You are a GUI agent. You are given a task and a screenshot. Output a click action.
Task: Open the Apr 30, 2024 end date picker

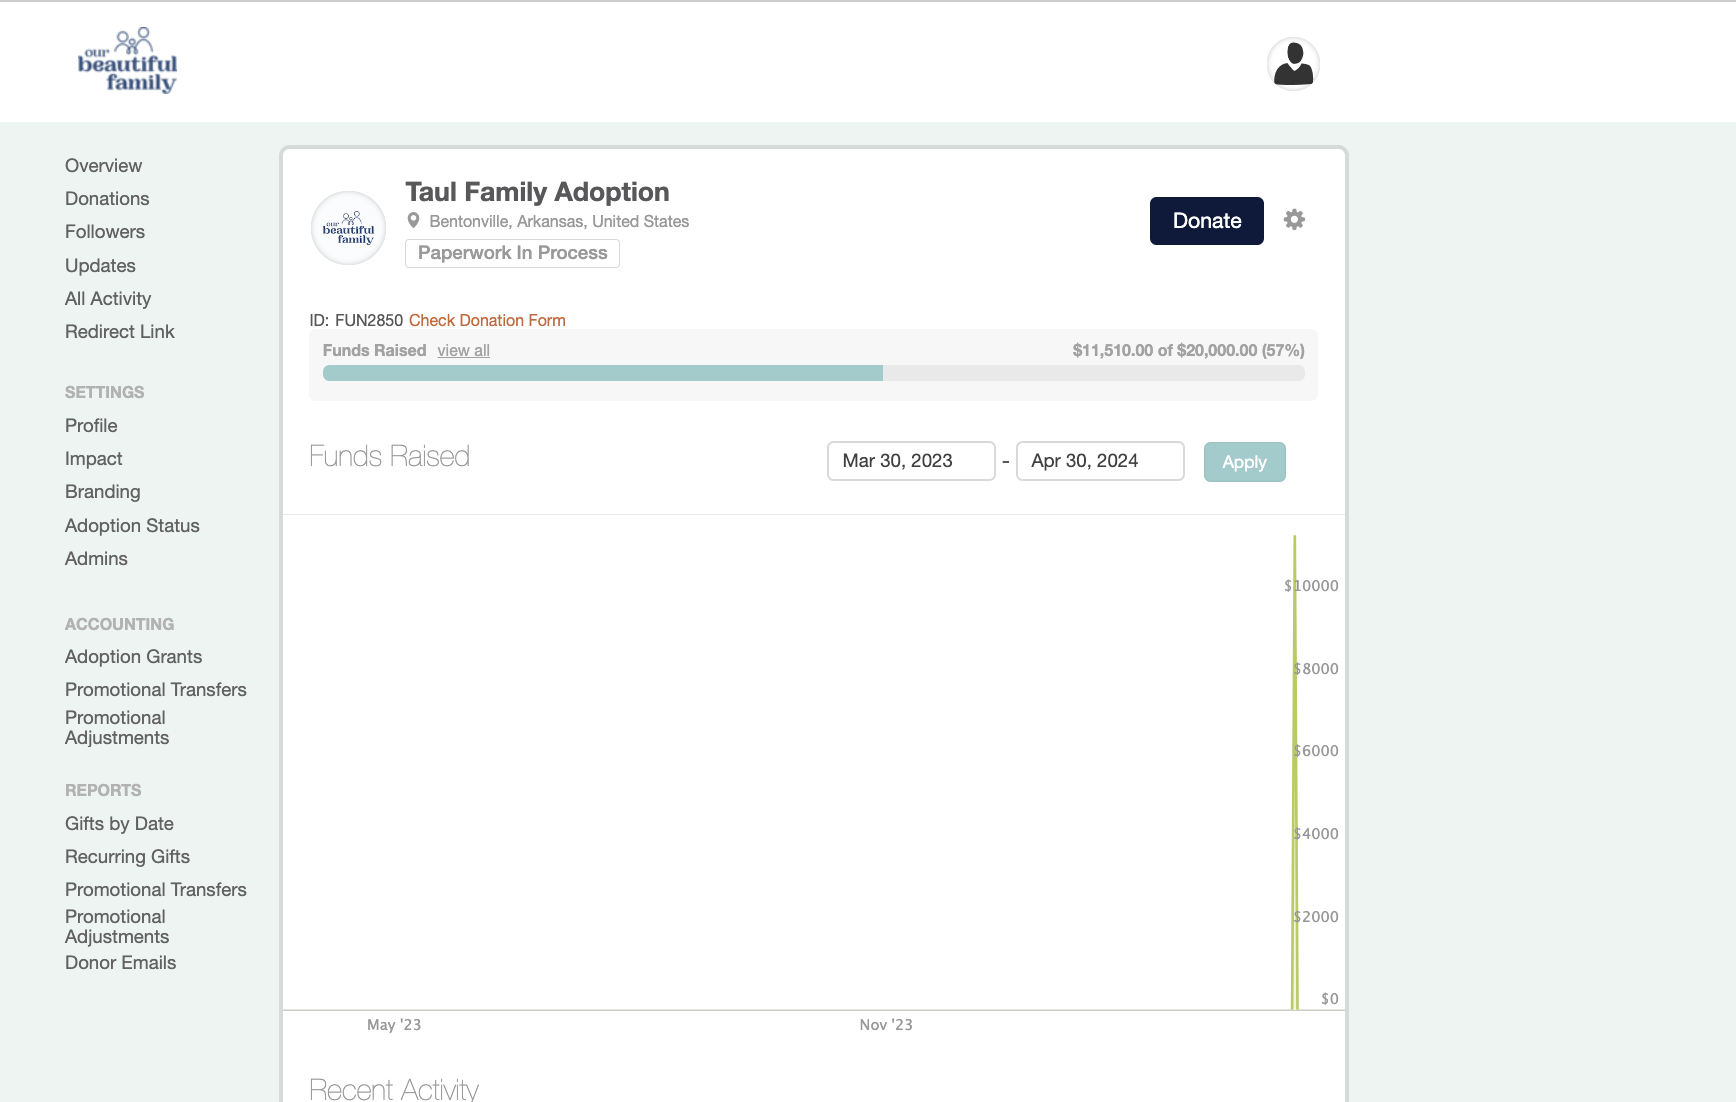point(1099,461)
